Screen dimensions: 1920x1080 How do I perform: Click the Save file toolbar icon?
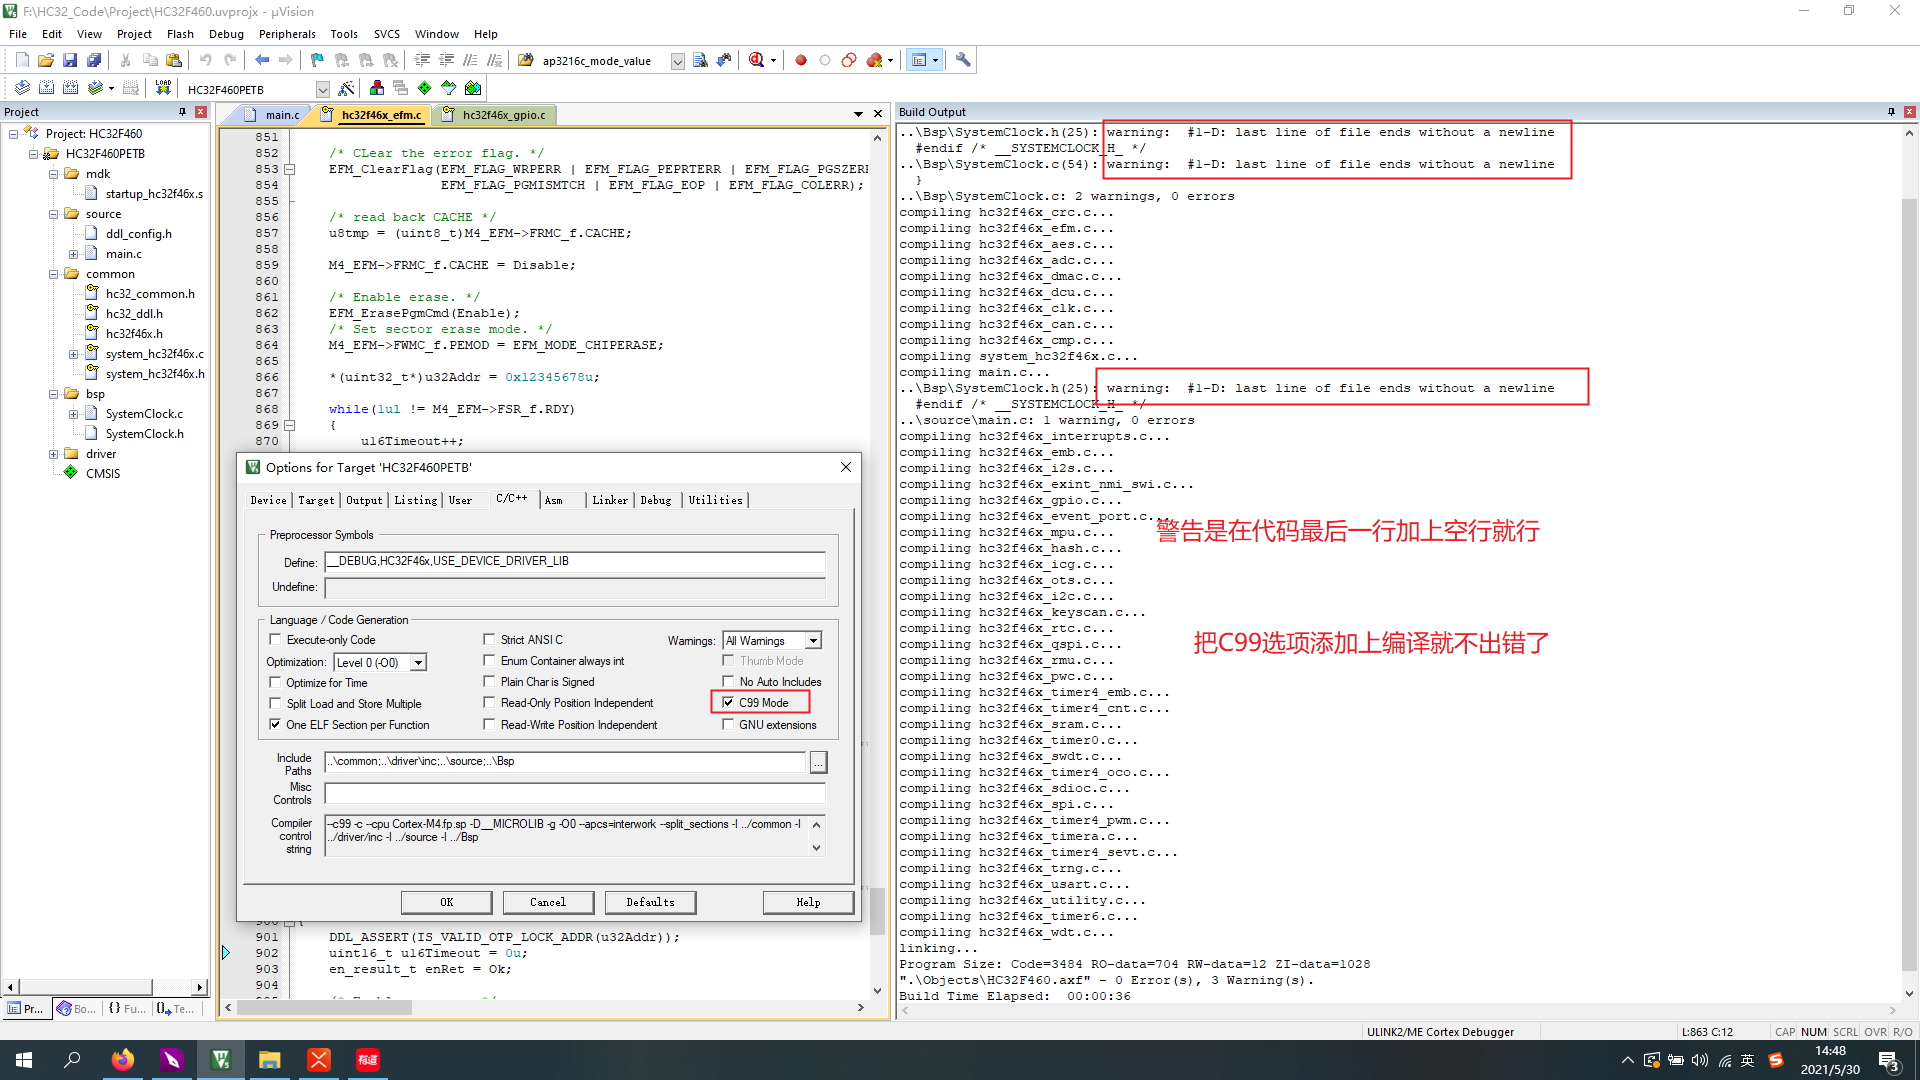tap(70, 60)
